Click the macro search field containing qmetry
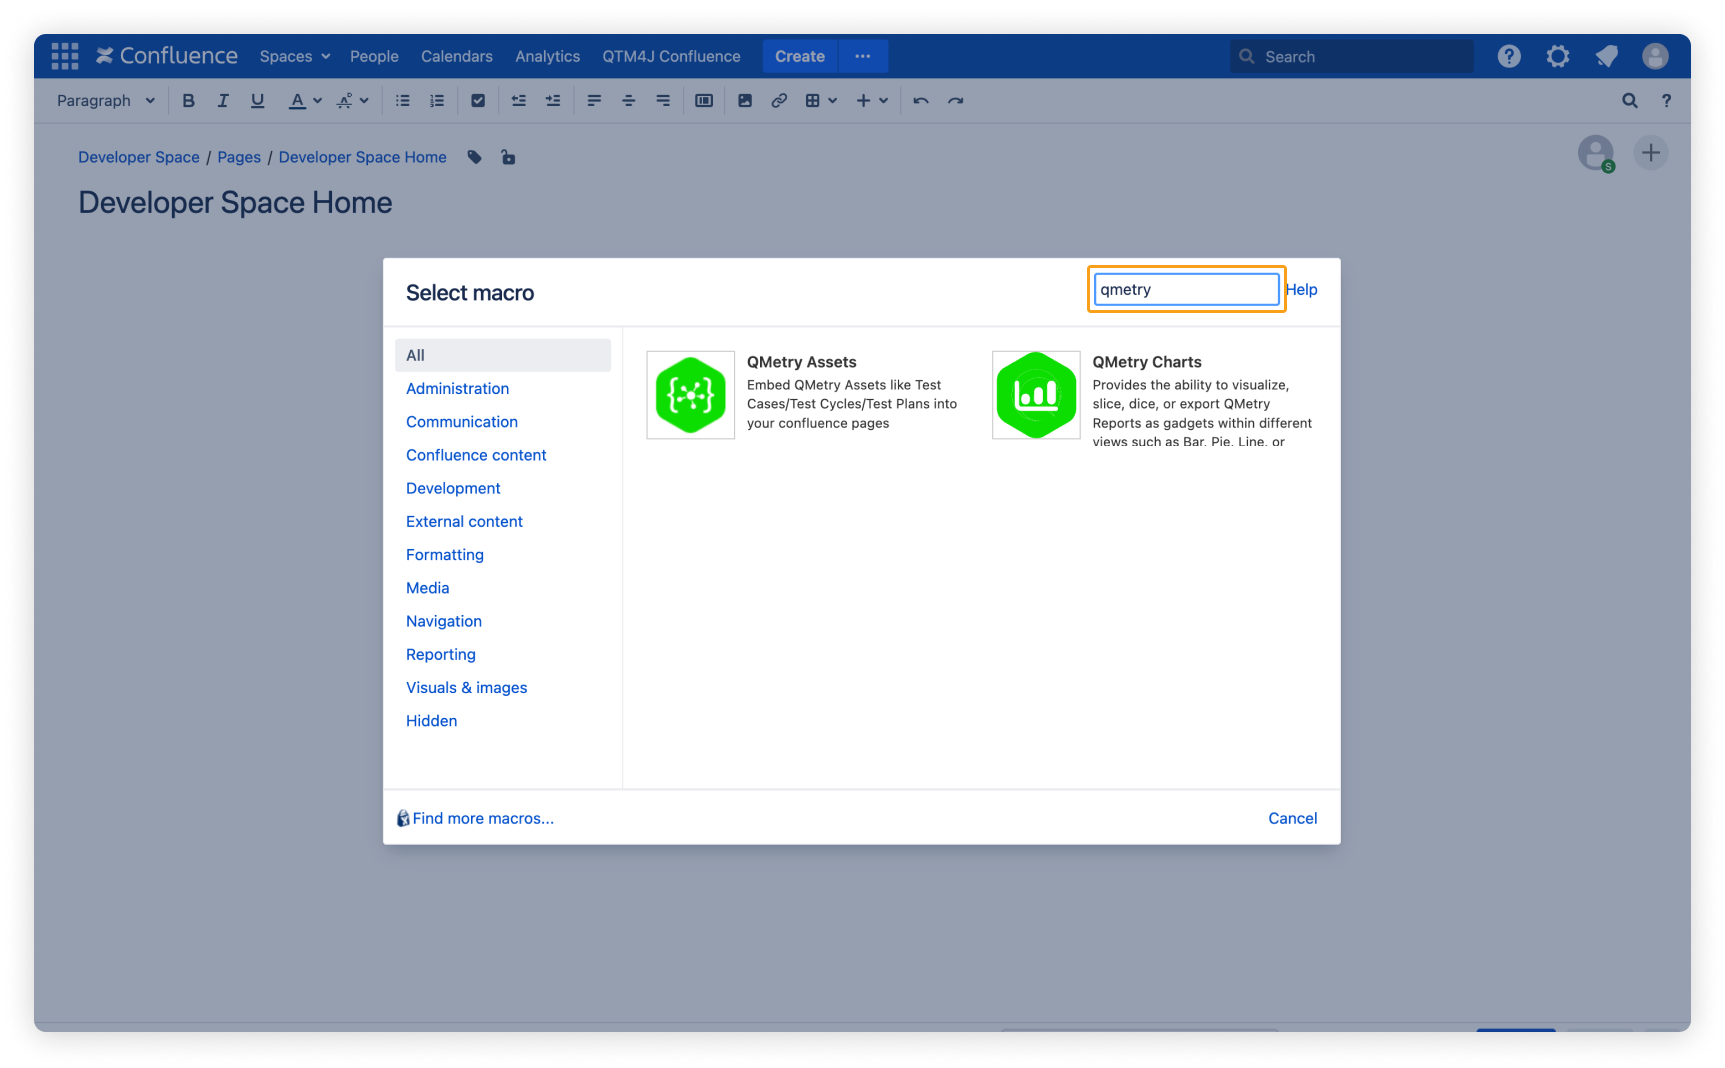 (x=1186, y=289)
